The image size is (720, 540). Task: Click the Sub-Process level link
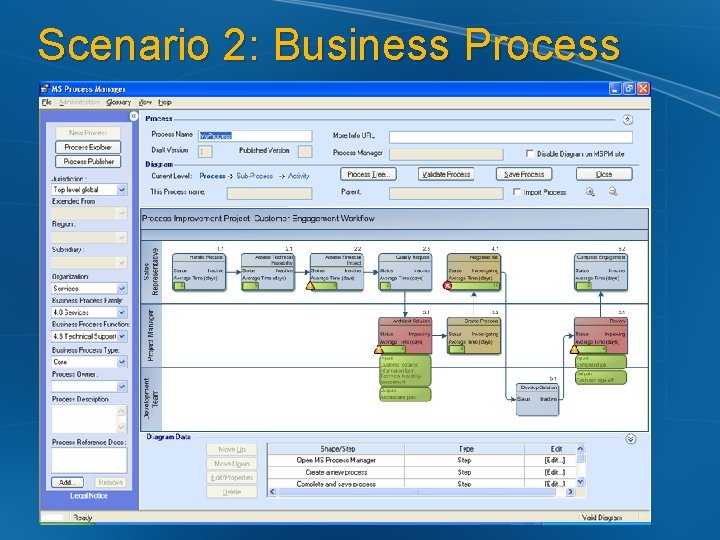[255, 176]
